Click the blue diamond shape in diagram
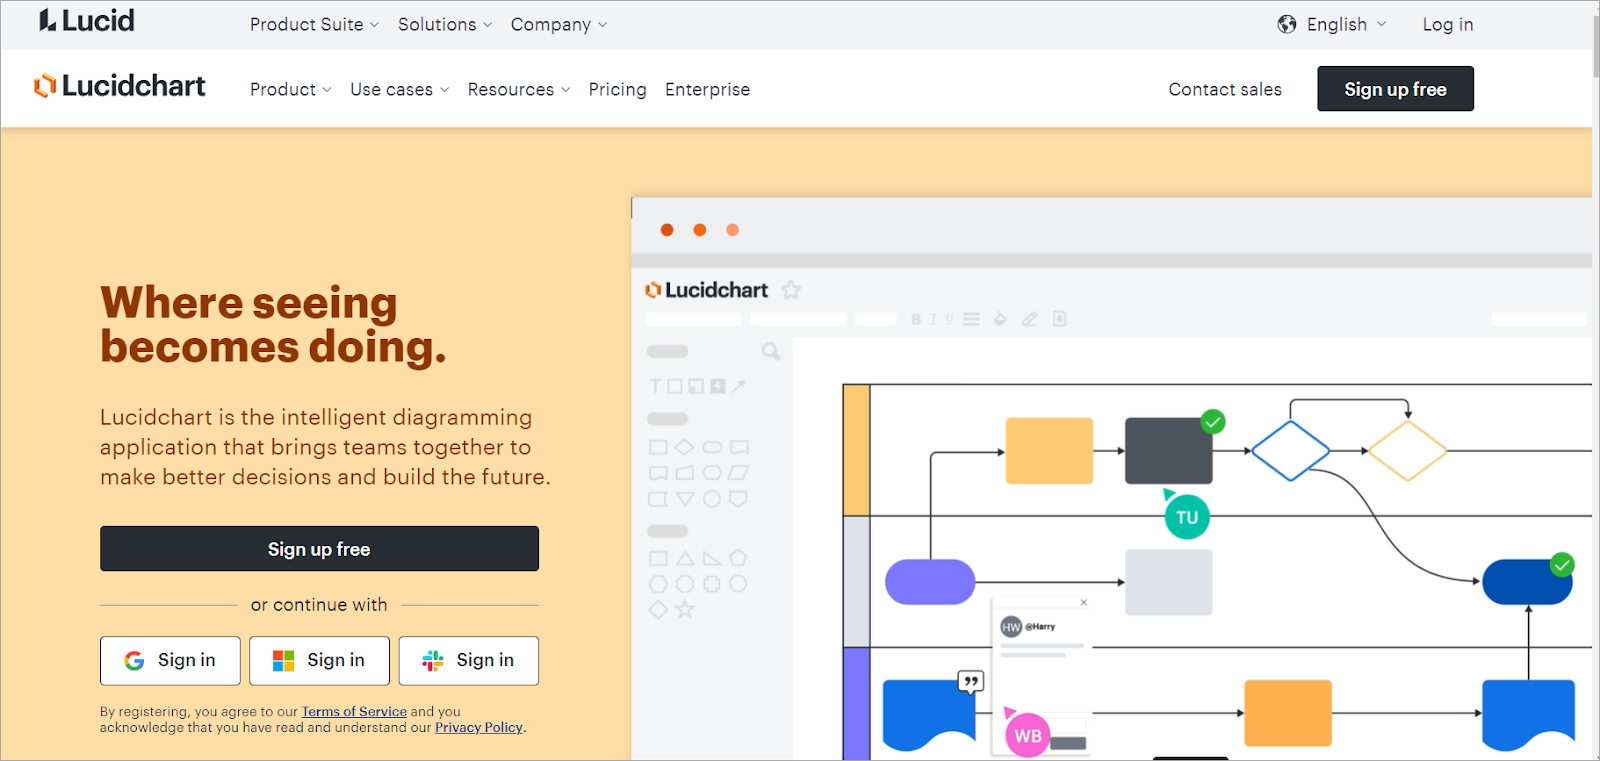Viewport: 1600px width, 761px height. tap(1291, 451)
